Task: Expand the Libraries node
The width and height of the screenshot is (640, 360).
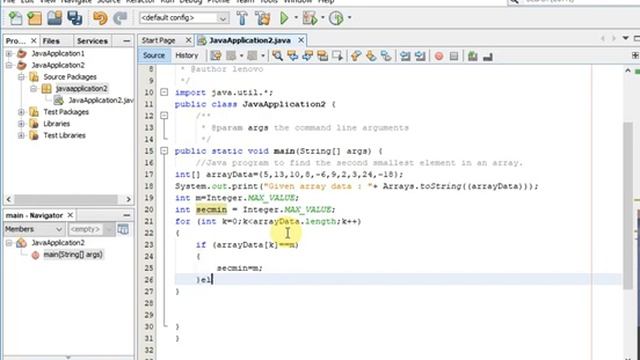Action: coord(21,124)
